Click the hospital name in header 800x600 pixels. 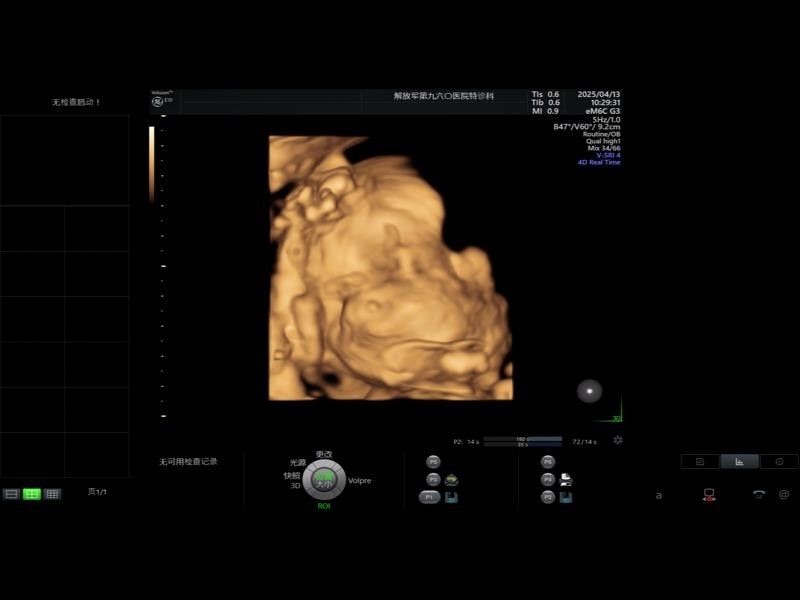pyautogui.click(x=444, y=96)
